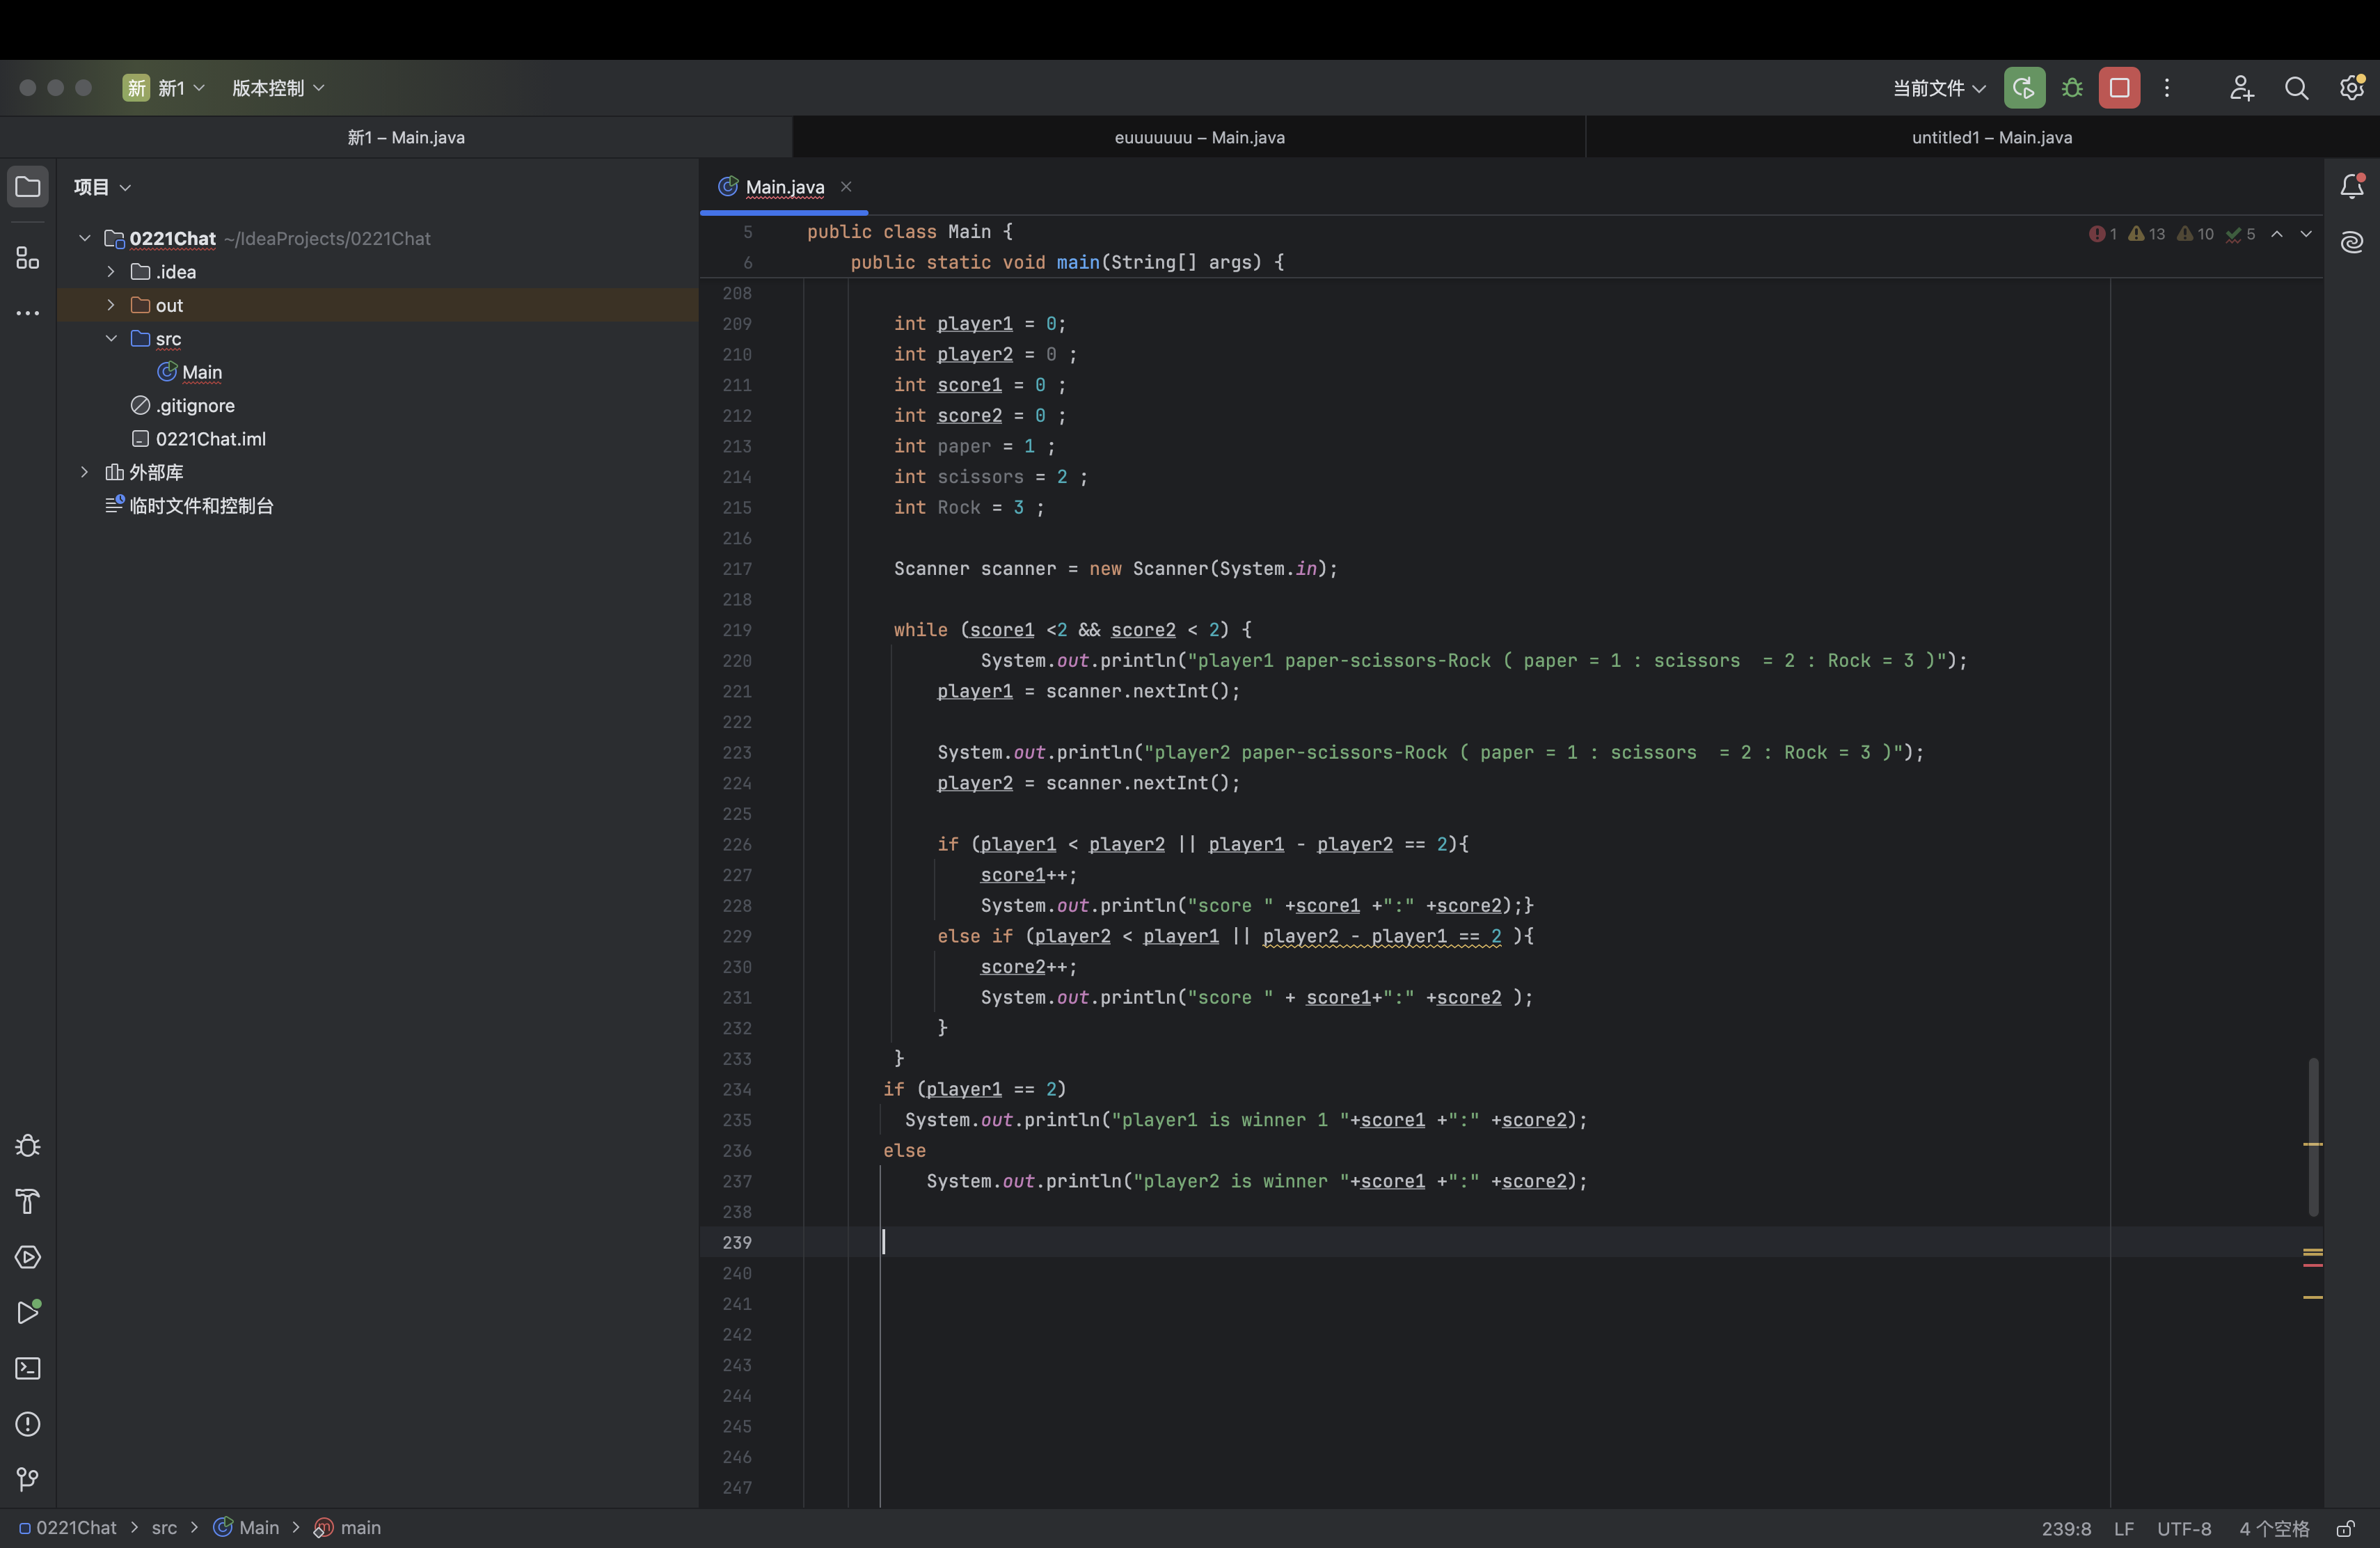Screen dimensions: 2380x1548
Task: Click UTF-8 encoding in status bar
Action: click(x=2184, y=1528)
